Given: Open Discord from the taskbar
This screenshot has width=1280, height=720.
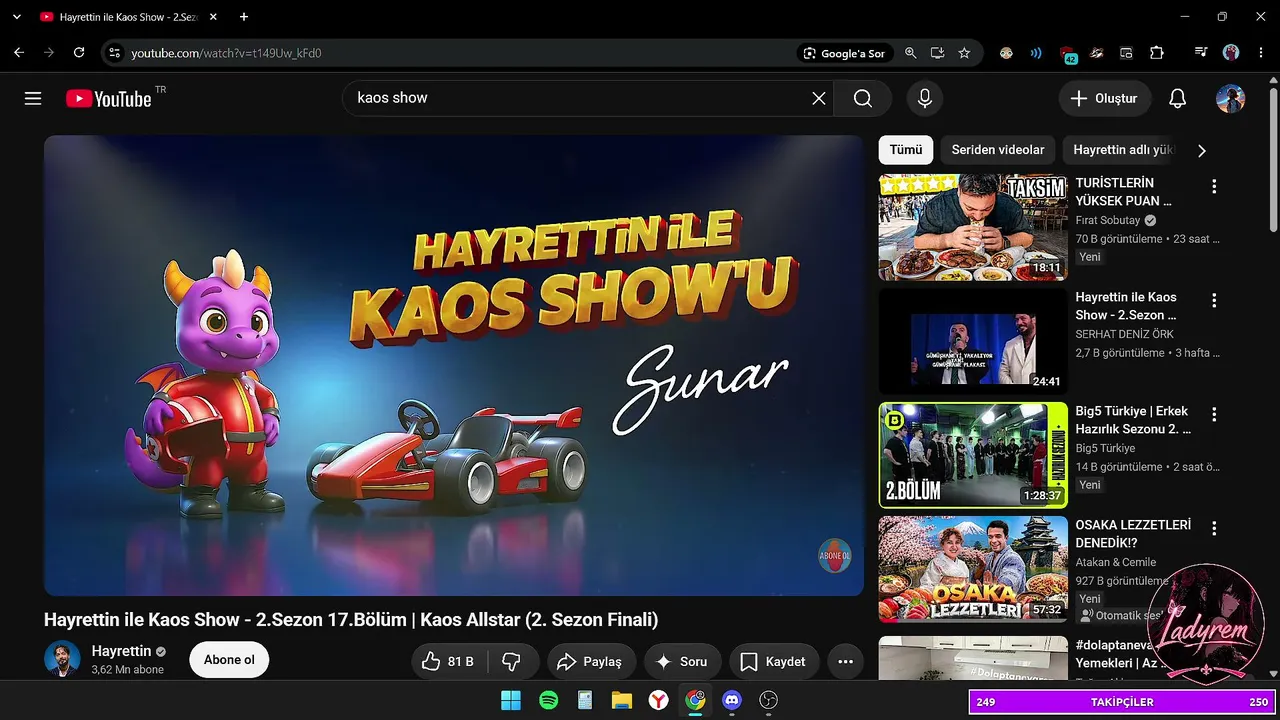Looking at the screenshot, I should pos(732,700).
